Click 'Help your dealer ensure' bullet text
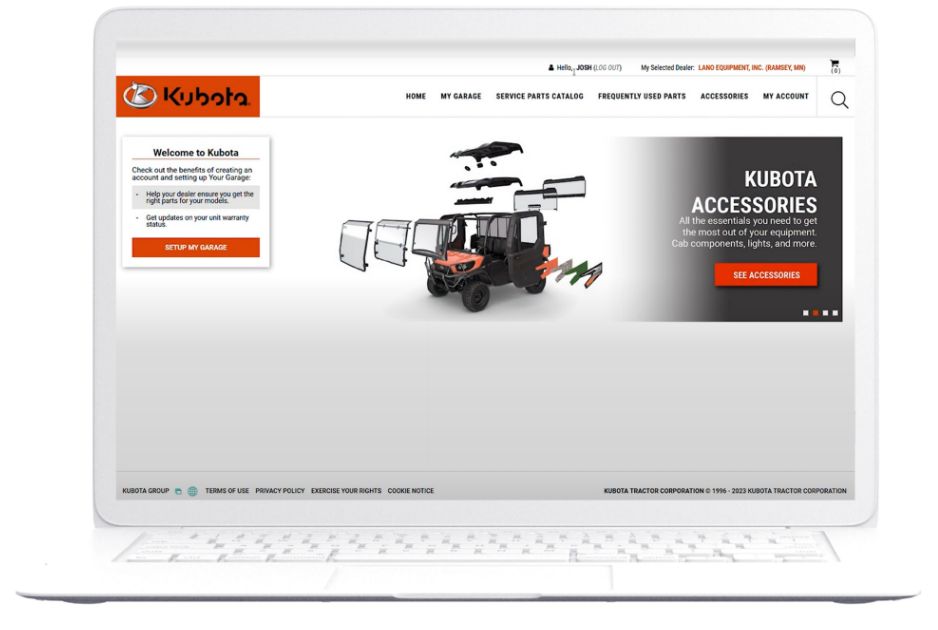Screen dimensions: 938x630 [x=199, y=197]
